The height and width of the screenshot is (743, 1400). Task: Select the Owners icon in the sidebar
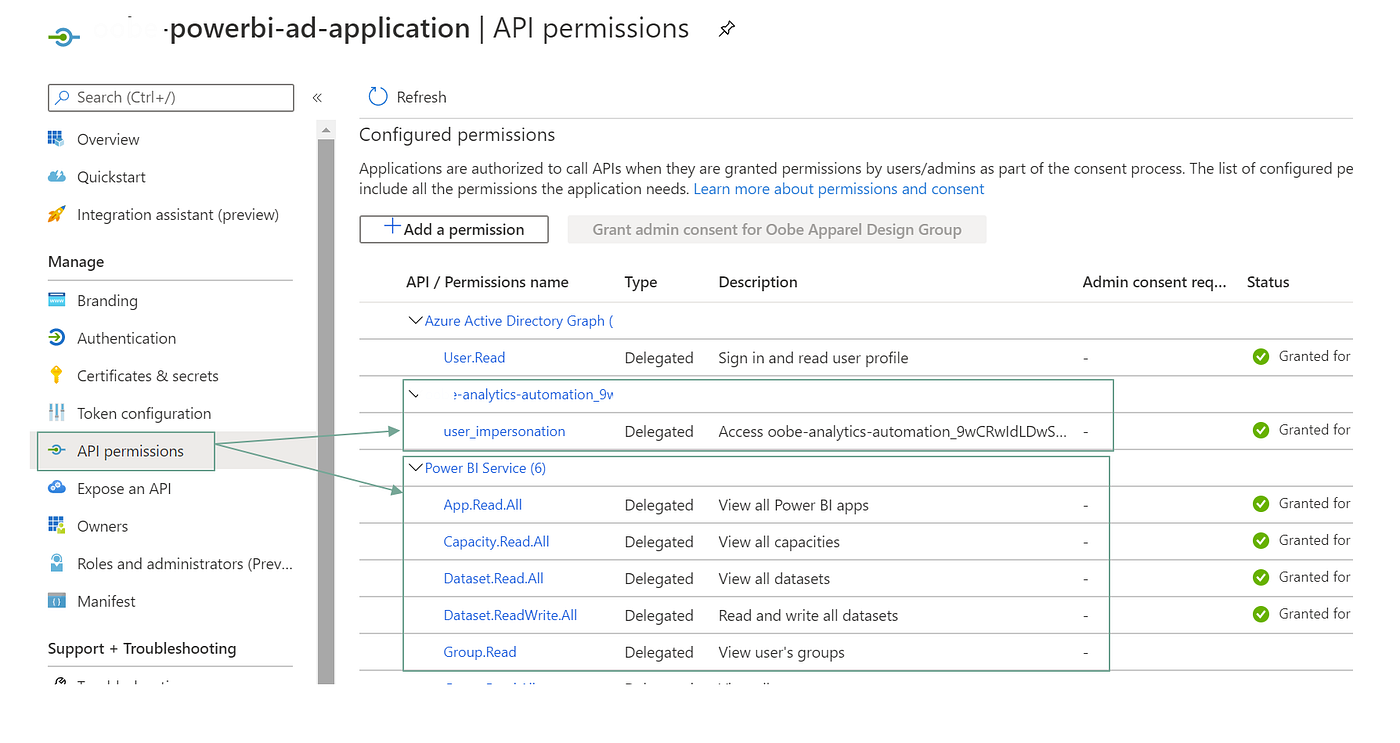coord(58,525)
